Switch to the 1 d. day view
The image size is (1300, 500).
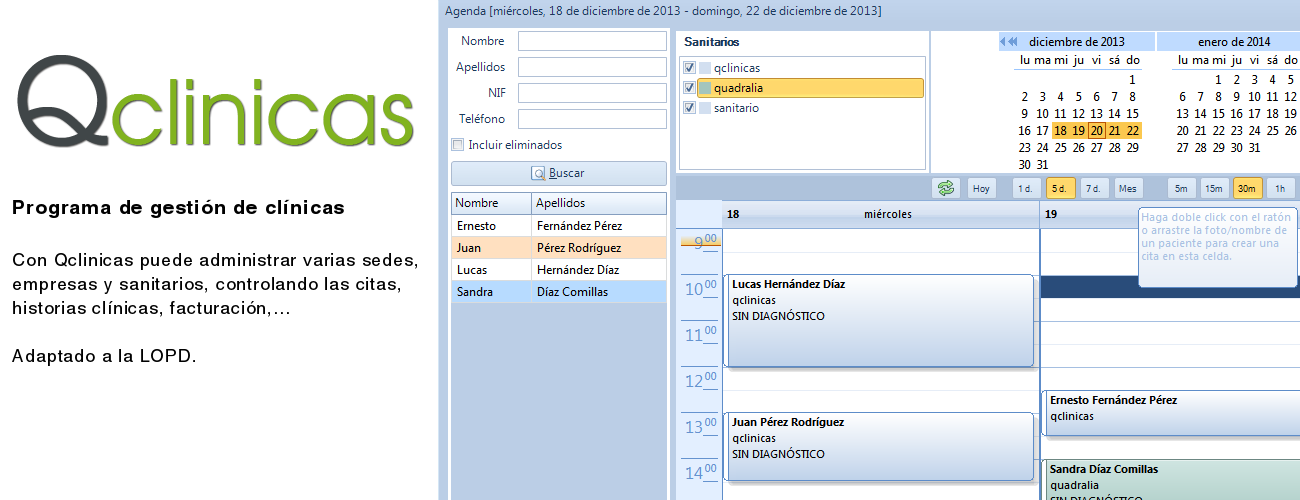[x=1025, y=188]
